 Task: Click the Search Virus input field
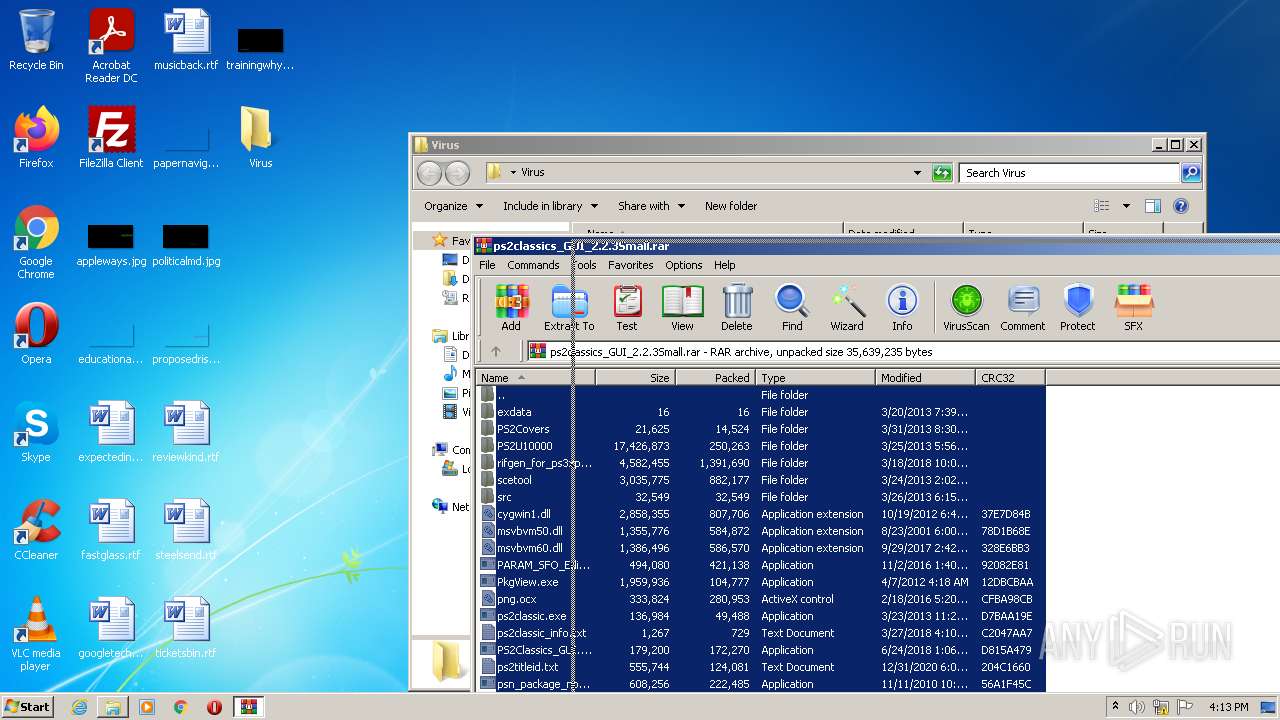[x=1069, y=173]
